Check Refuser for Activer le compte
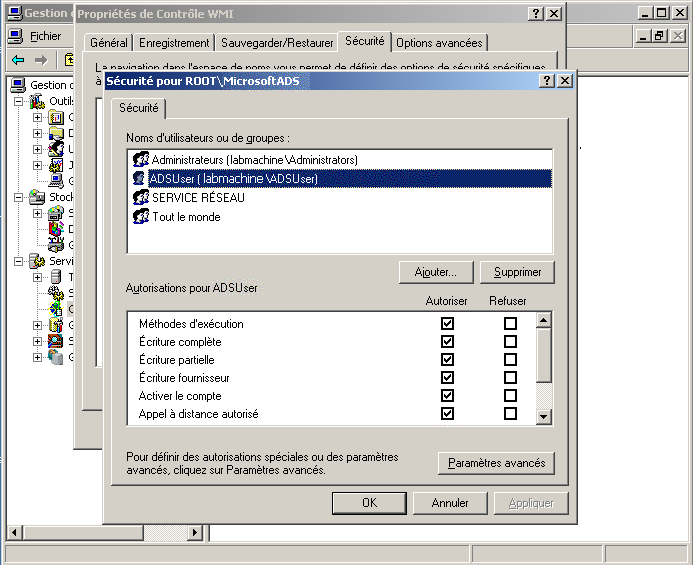This screenshot has height=565, width=693. tap(510, 396)
